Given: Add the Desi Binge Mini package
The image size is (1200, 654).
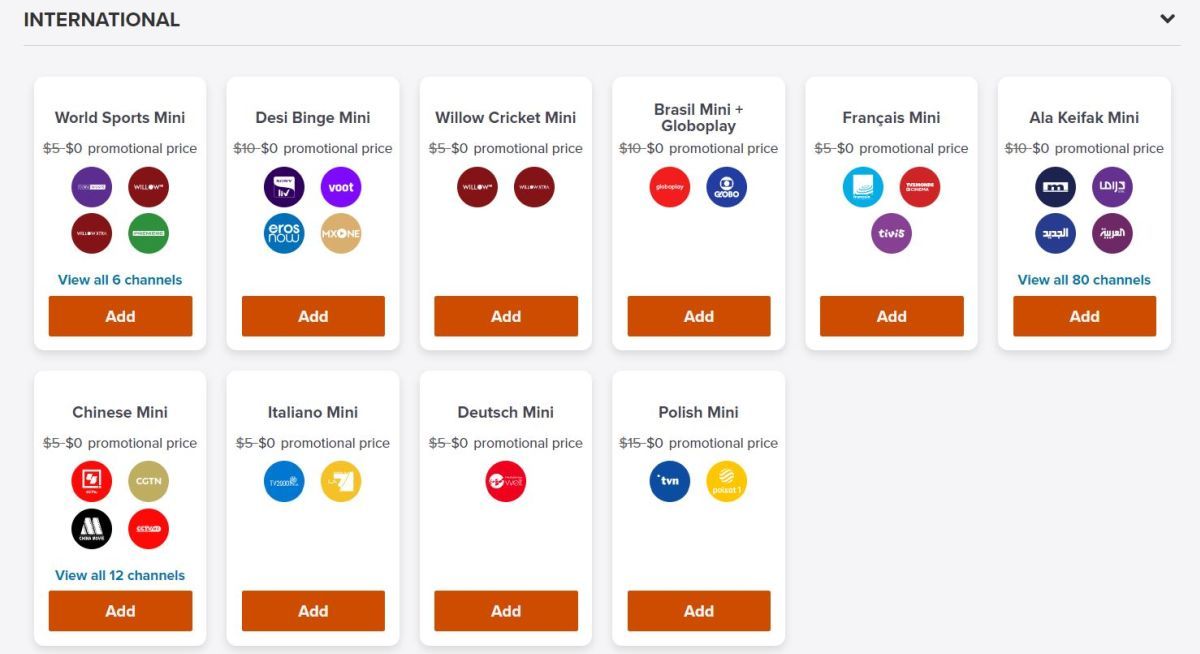Looking at the screenshot, I should point(313,316).
